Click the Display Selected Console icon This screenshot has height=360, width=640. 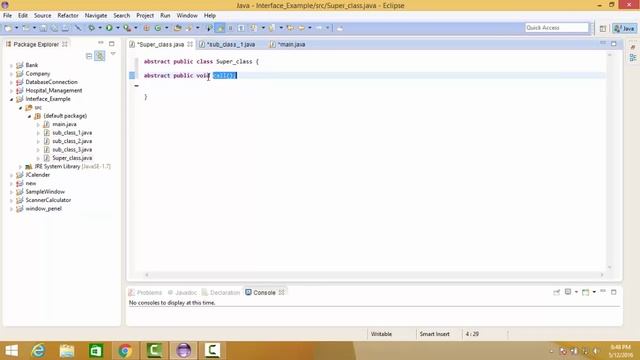pyautogui.click(x=568, y=292)
